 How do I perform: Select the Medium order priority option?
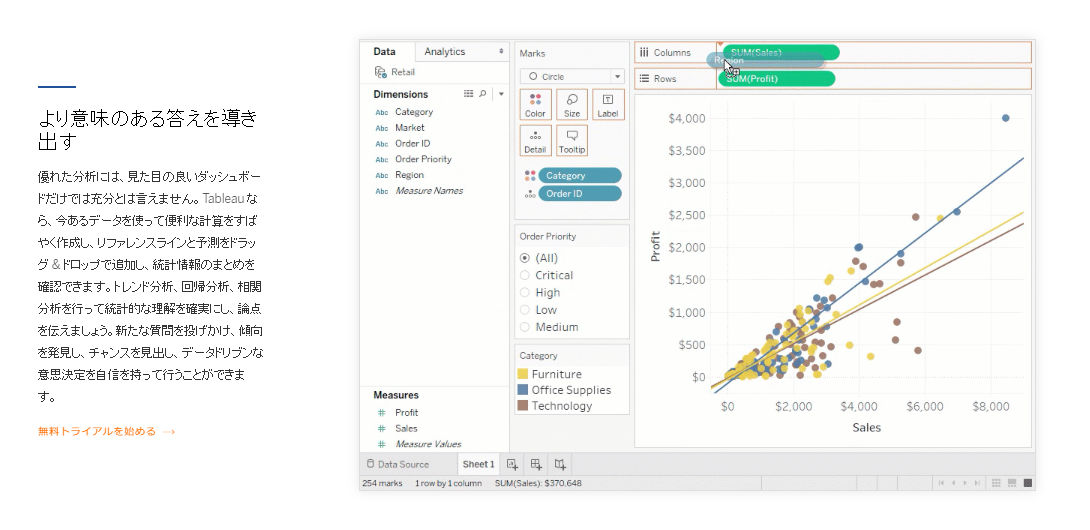(x=525, y=327)
